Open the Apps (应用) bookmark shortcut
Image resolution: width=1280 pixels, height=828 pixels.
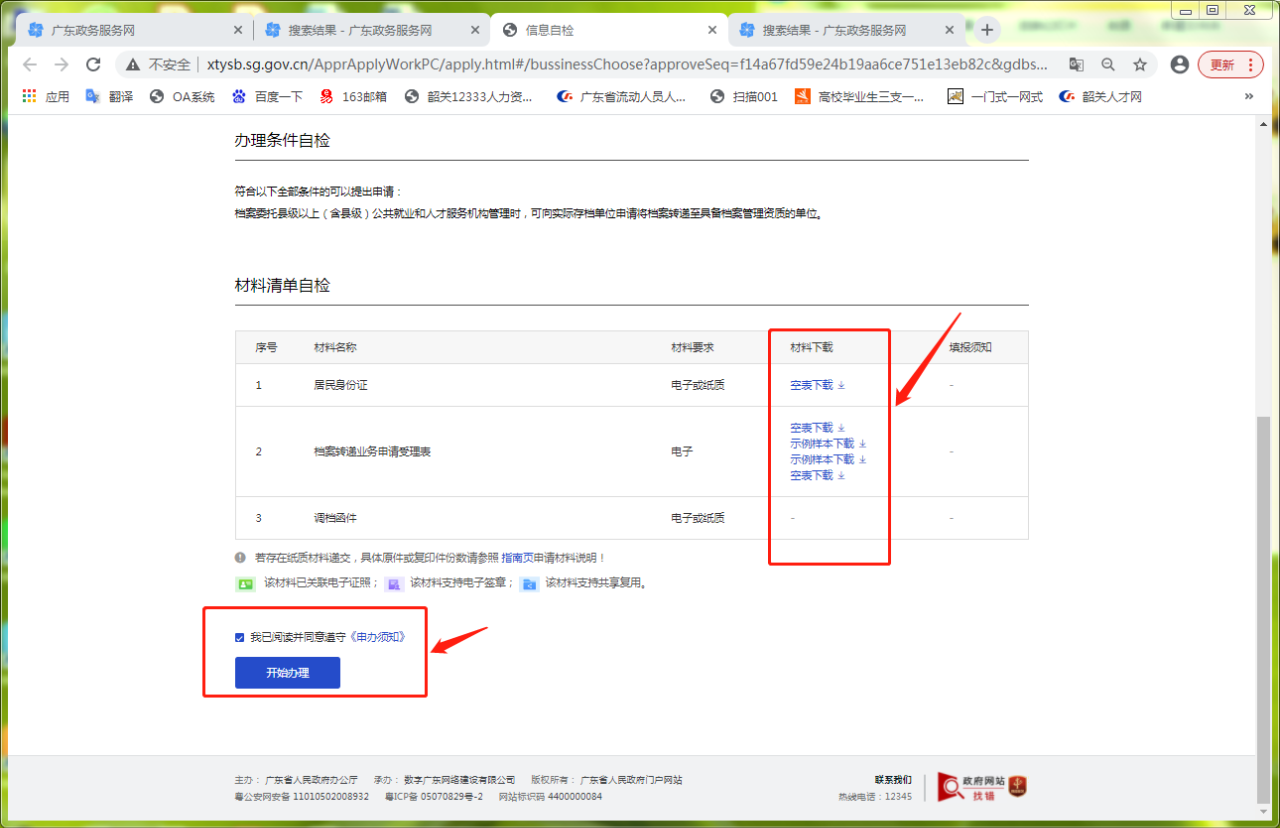point(46,97)
